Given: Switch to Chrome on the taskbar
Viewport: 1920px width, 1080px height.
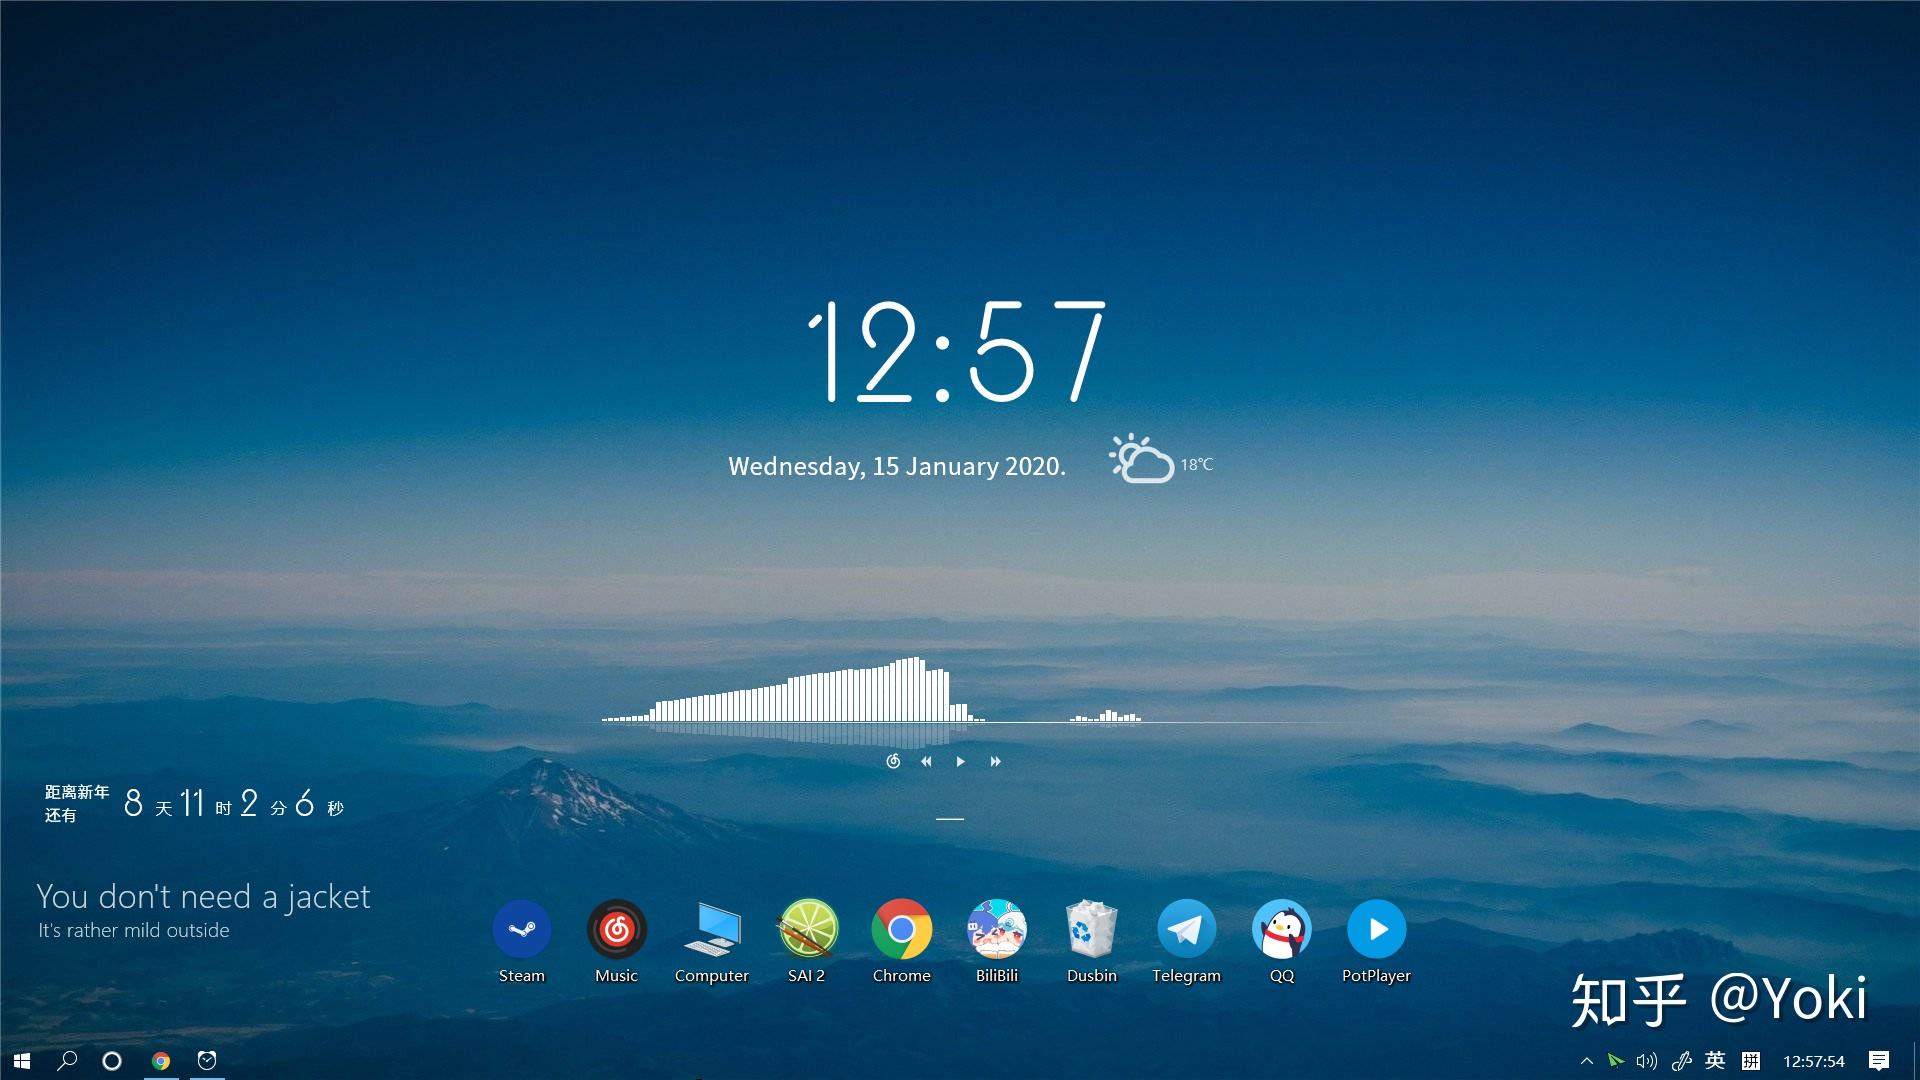Looking at the screenshot, I should (161, 1060).
